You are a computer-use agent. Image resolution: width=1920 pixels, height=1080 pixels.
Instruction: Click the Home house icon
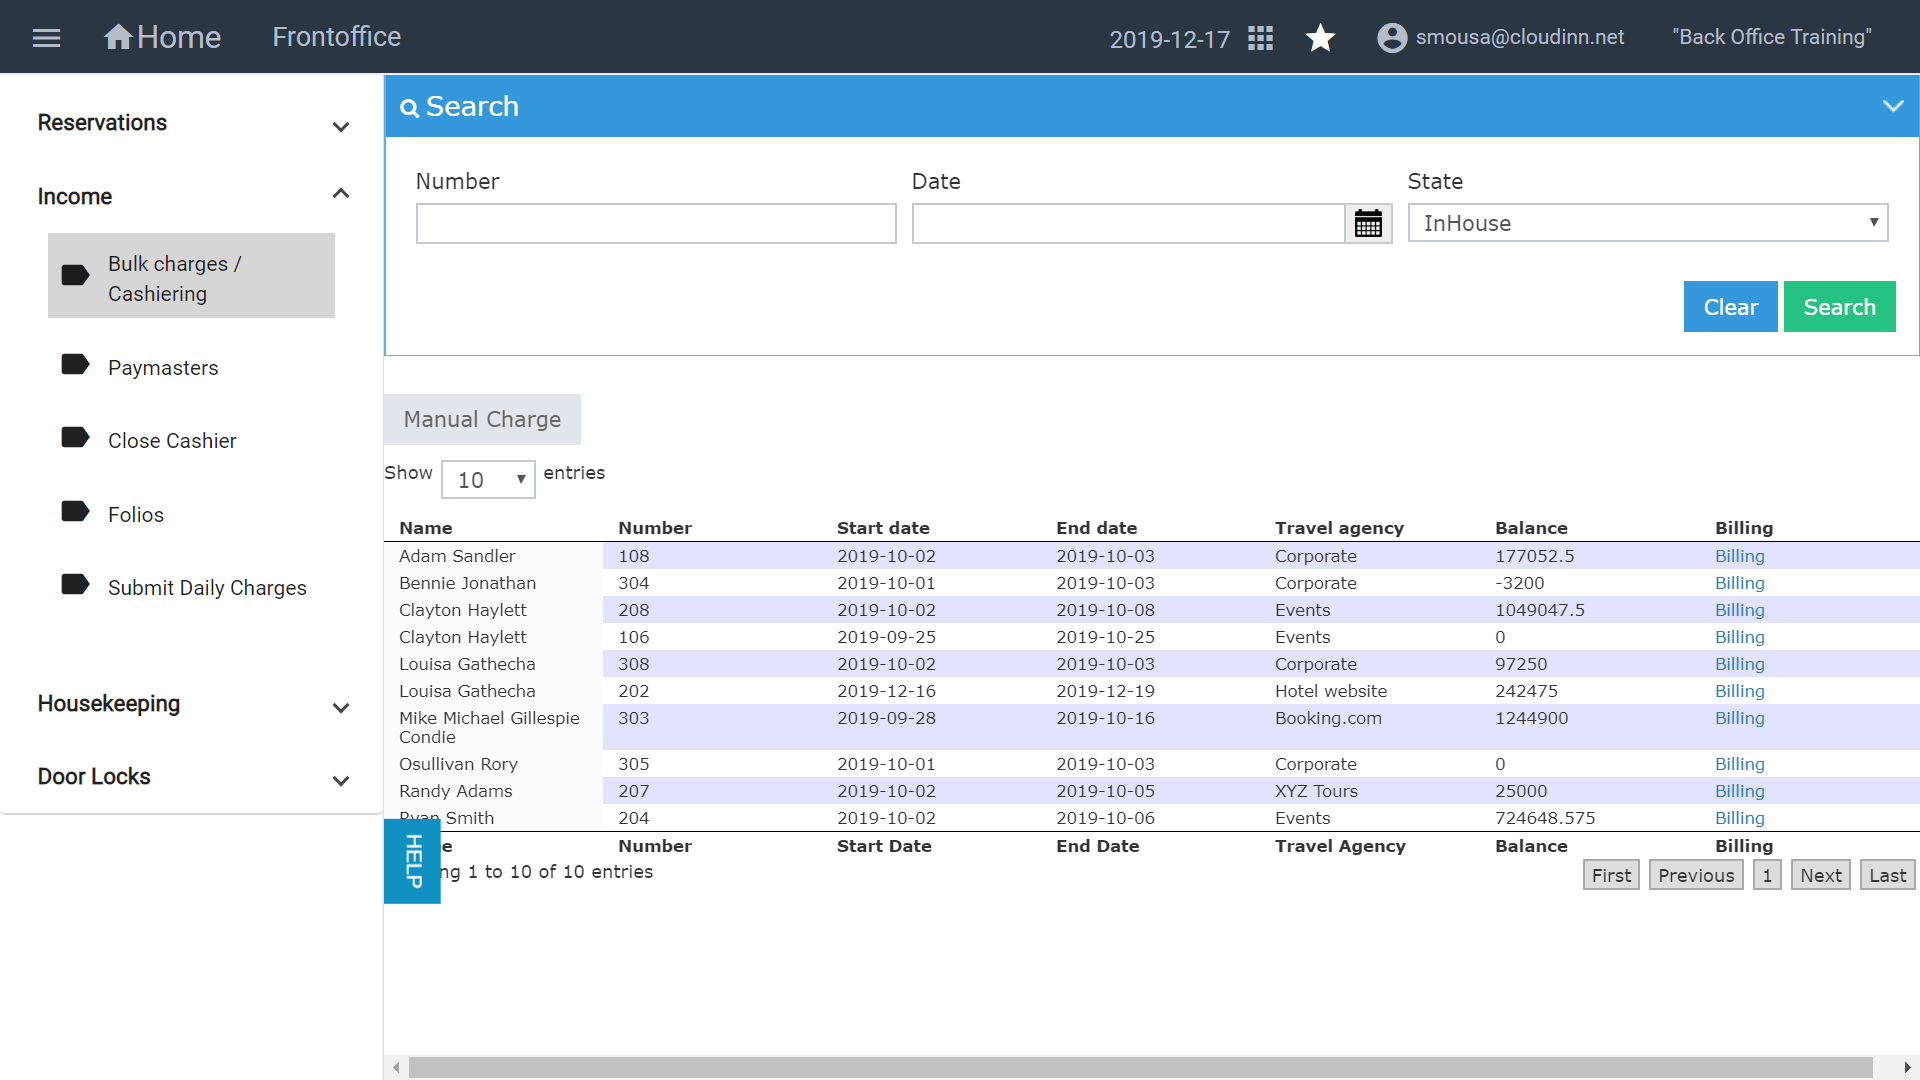(x=118, y=37)
